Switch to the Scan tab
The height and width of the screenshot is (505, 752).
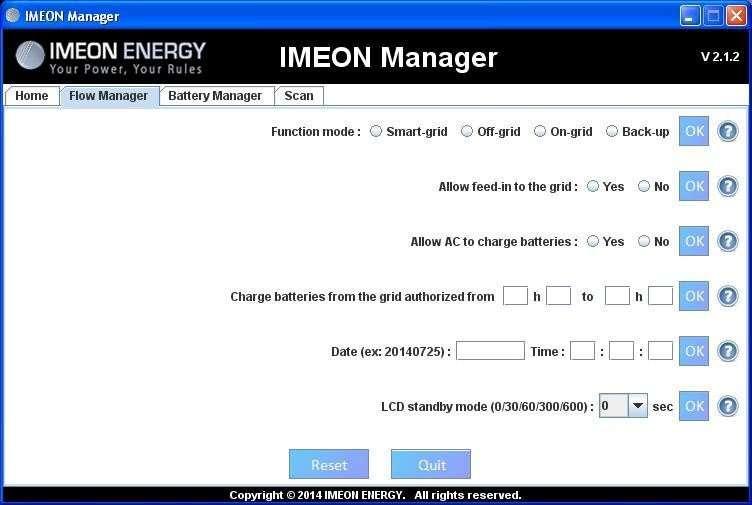299,95
